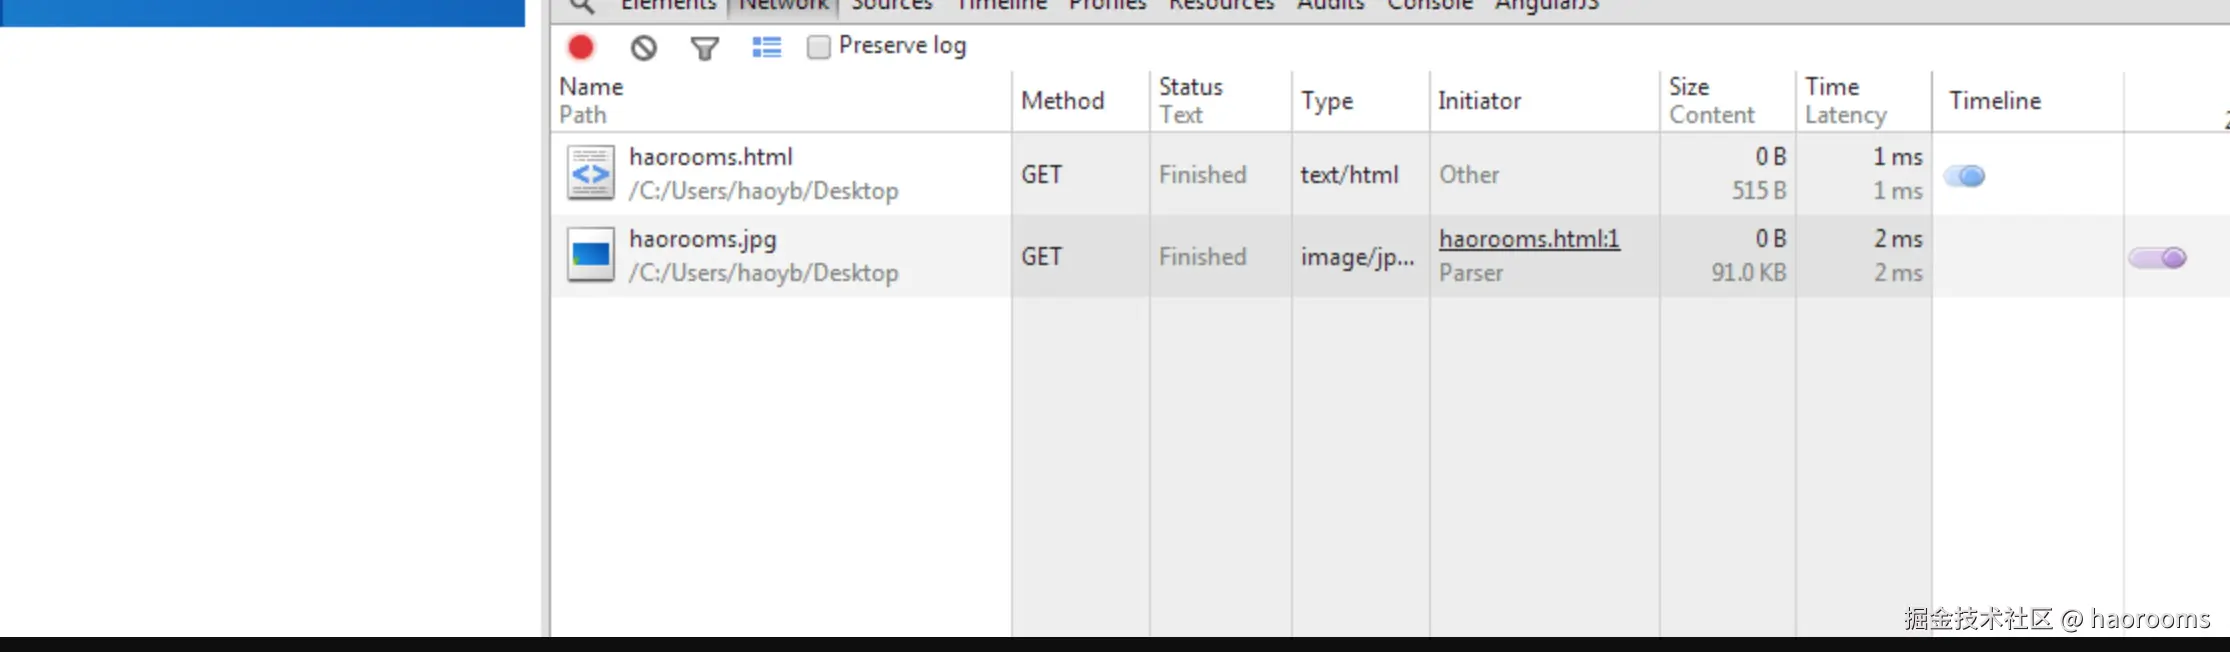The image size is (2230, 652).
Task: Click the blue timeline bar for haorooms.html
Action: click(x=1964, y=176)
